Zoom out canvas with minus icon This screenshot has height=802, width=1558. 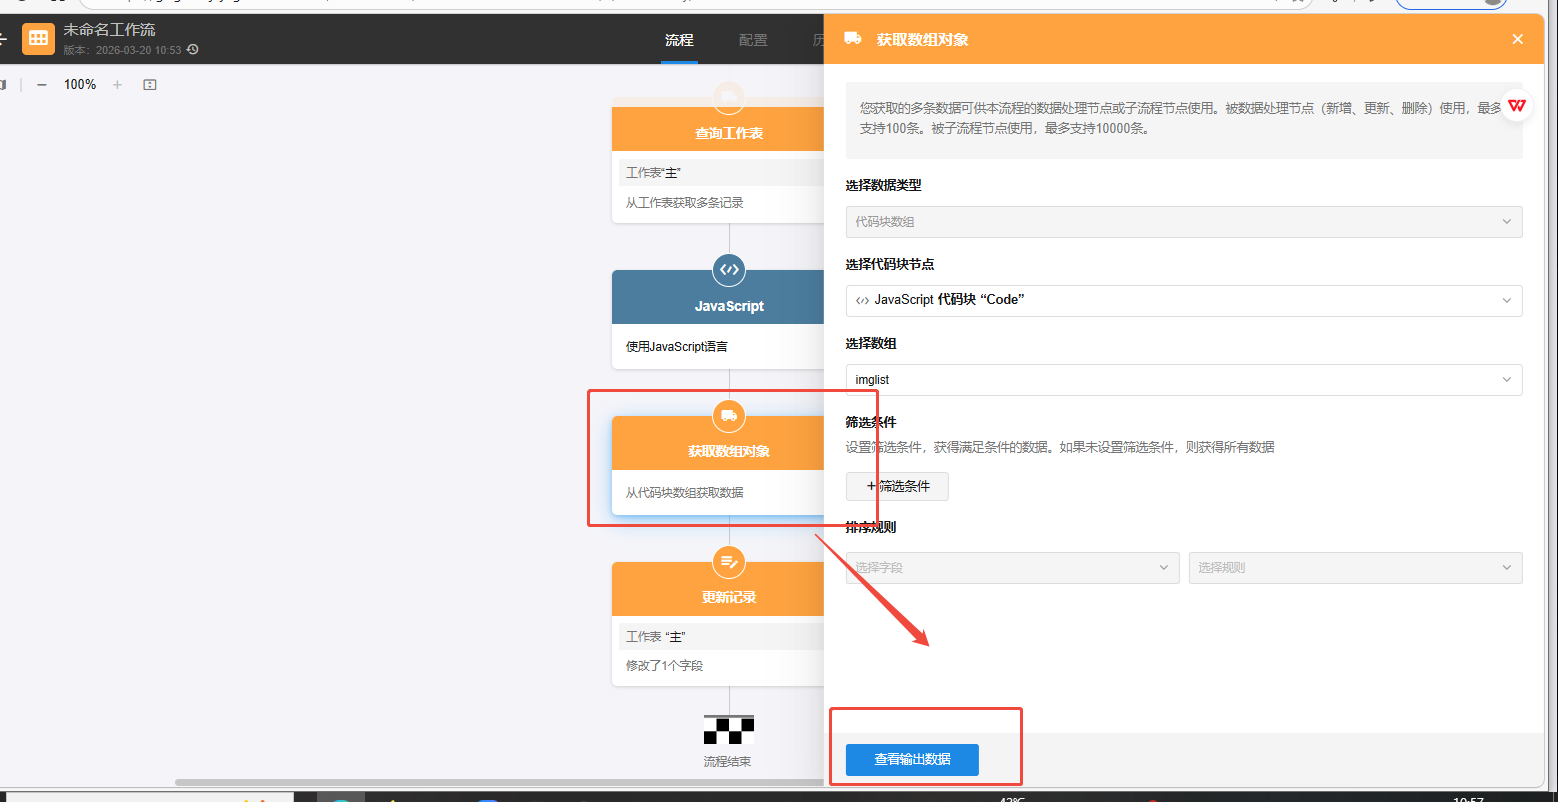(x=42, y=85)
